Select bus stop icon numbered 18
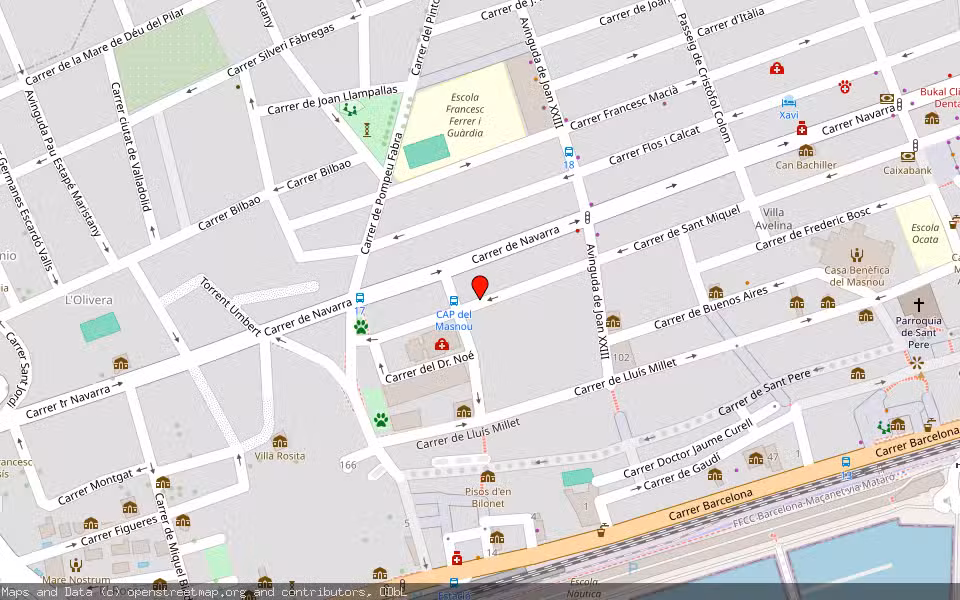This screenshot has width=960, height=600. (569, 152)
